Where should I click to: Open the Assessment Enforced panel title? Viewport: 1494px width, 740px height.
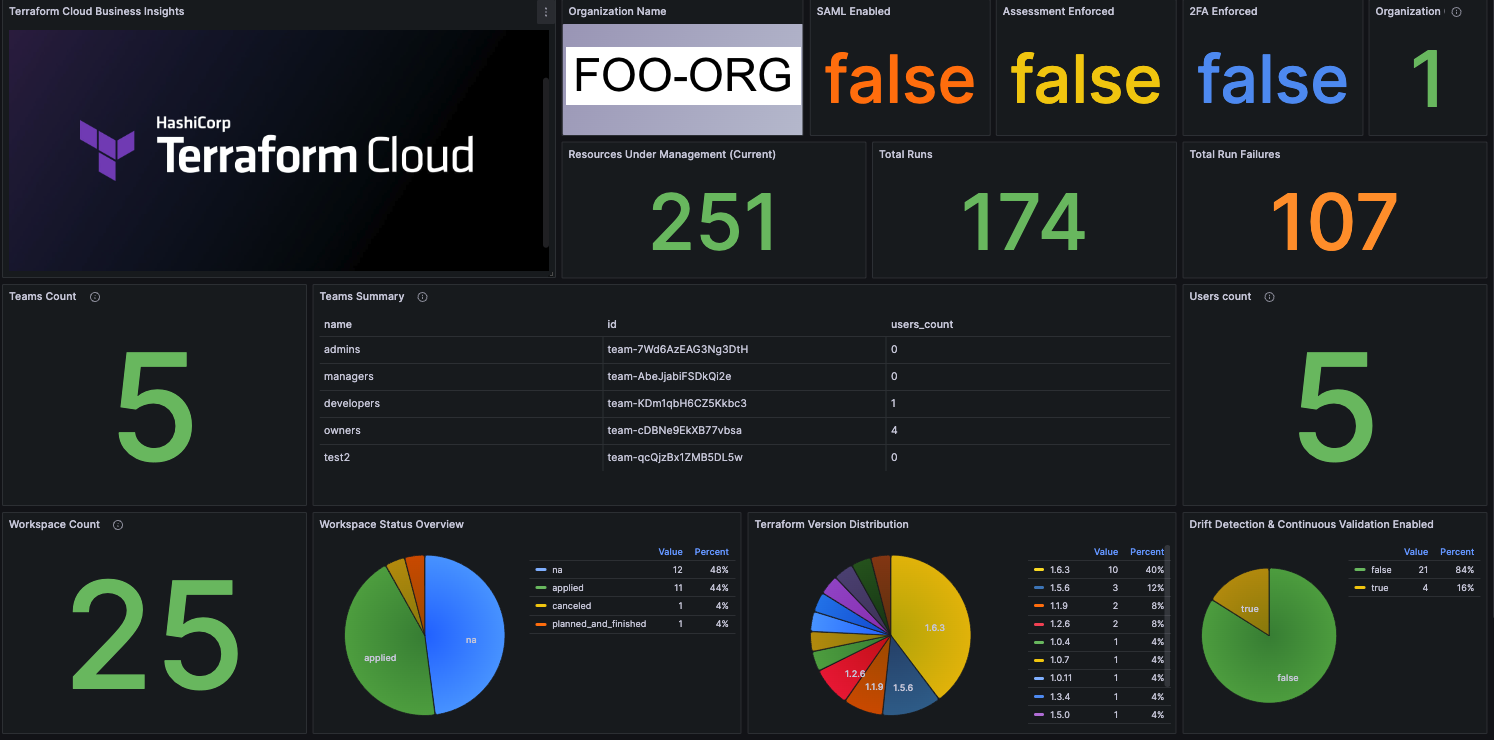[x=1058, y=12]
